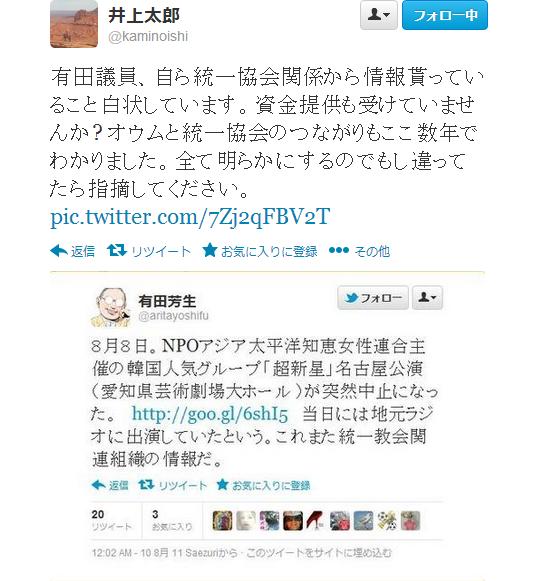Toggle the フォロー中 following button
Viewport: 538px width, 581px height.
point(445,15)
